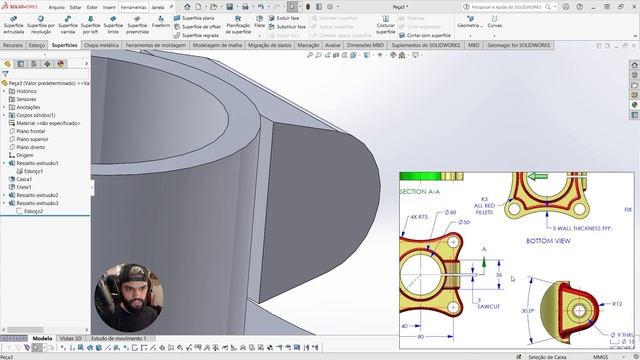
Task: Open the Estudo de movimento 1 tab
Action: tap(119, 338)
